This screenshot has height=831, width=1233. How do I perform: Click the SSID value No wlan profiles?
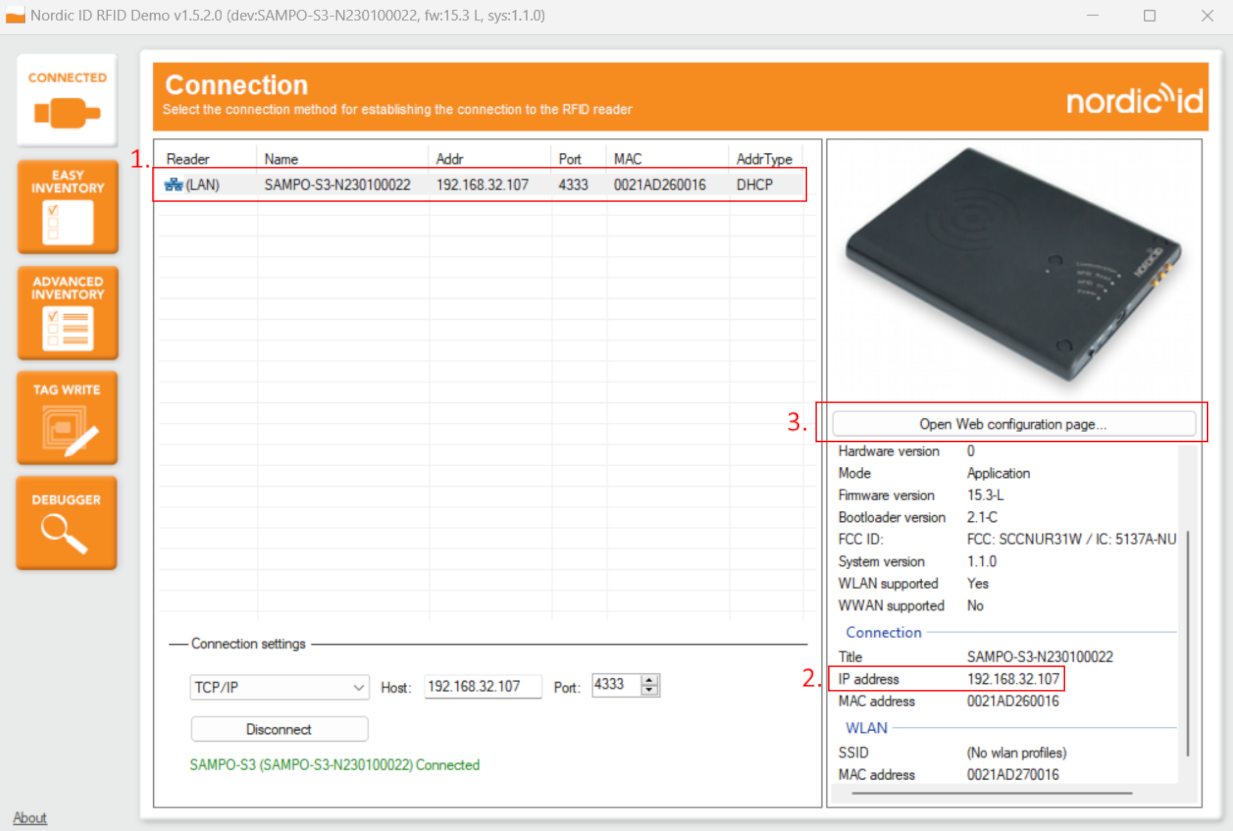pyautogui.click(x=1016, y=752)
